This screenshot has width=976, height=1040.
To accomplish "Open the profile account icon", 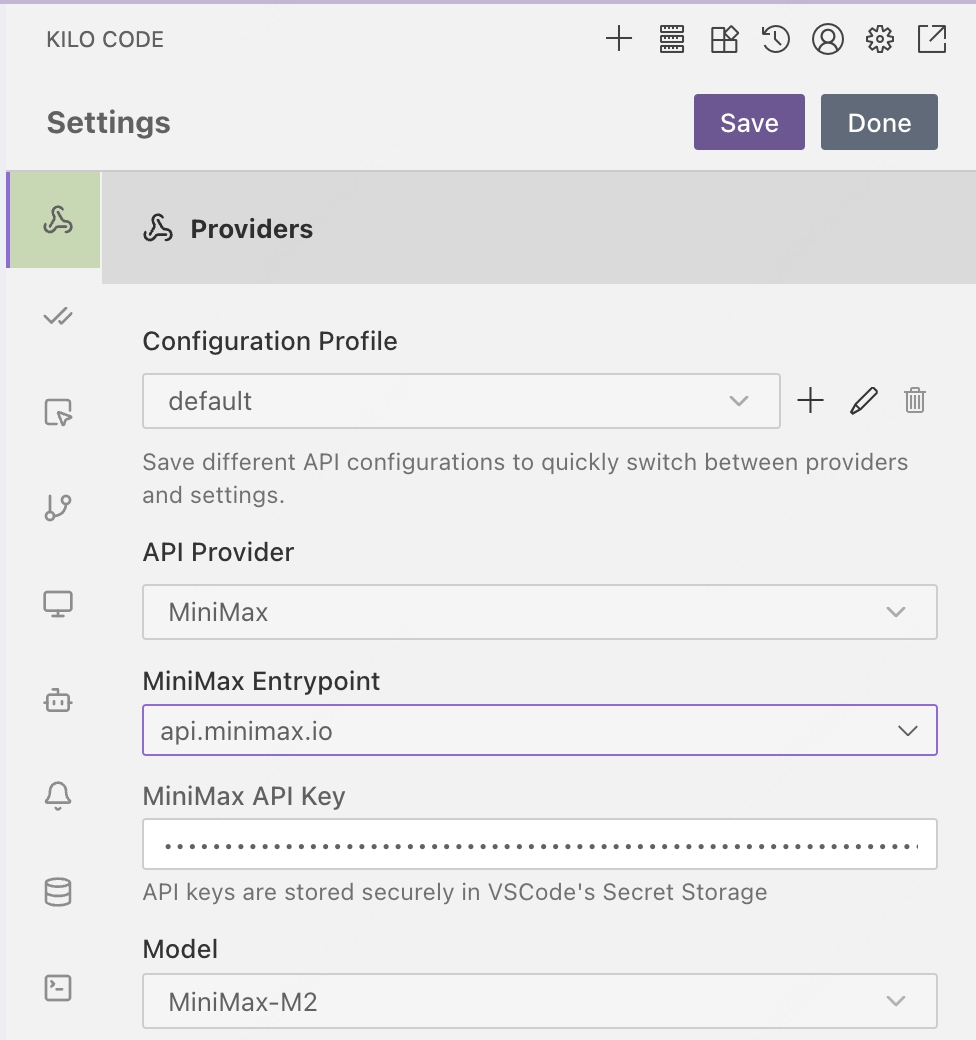I will tap(828, 40).
